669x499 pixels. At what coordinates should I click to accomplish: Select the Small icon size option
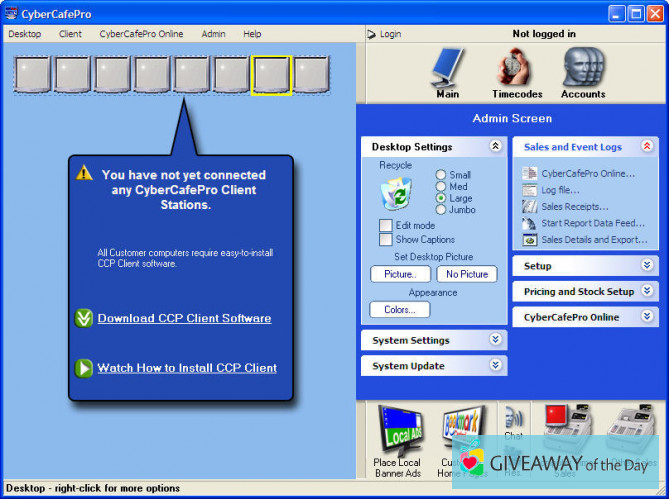tap(441, 175)
